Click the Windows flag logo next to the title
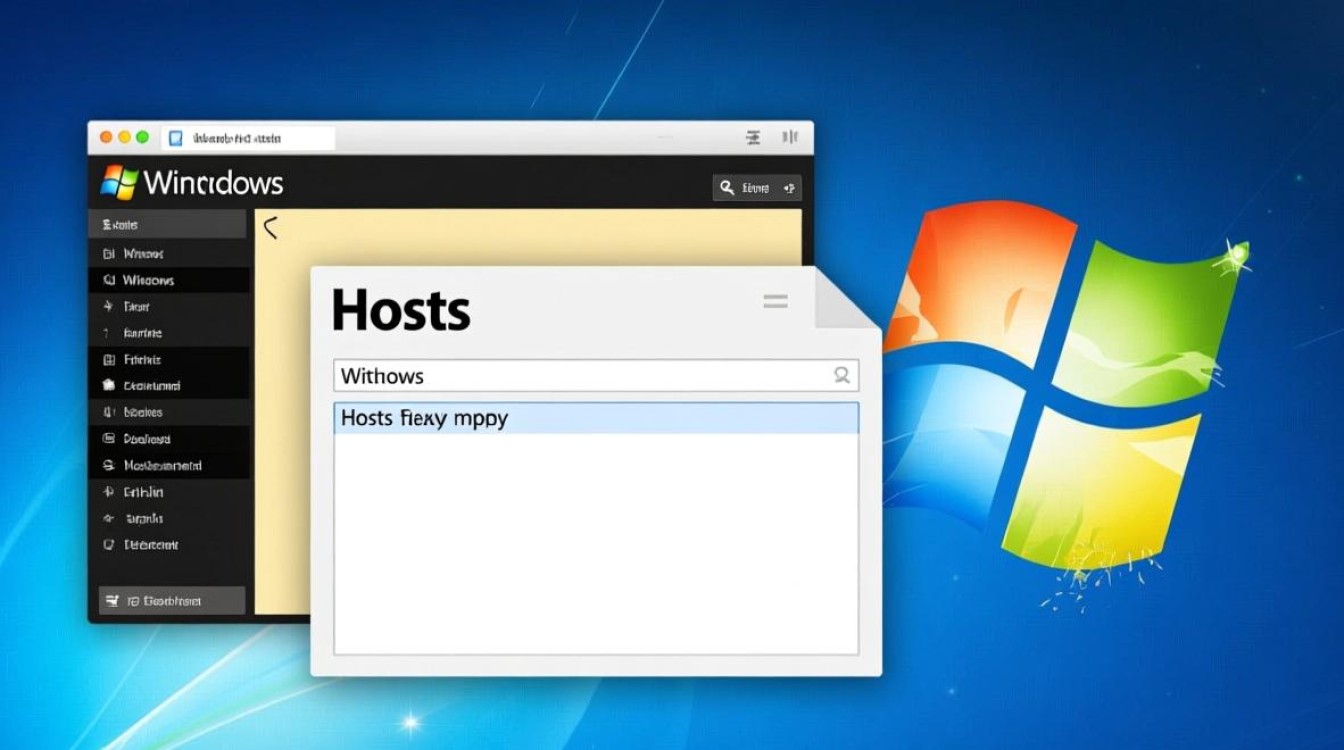 (x=119, y=180)
